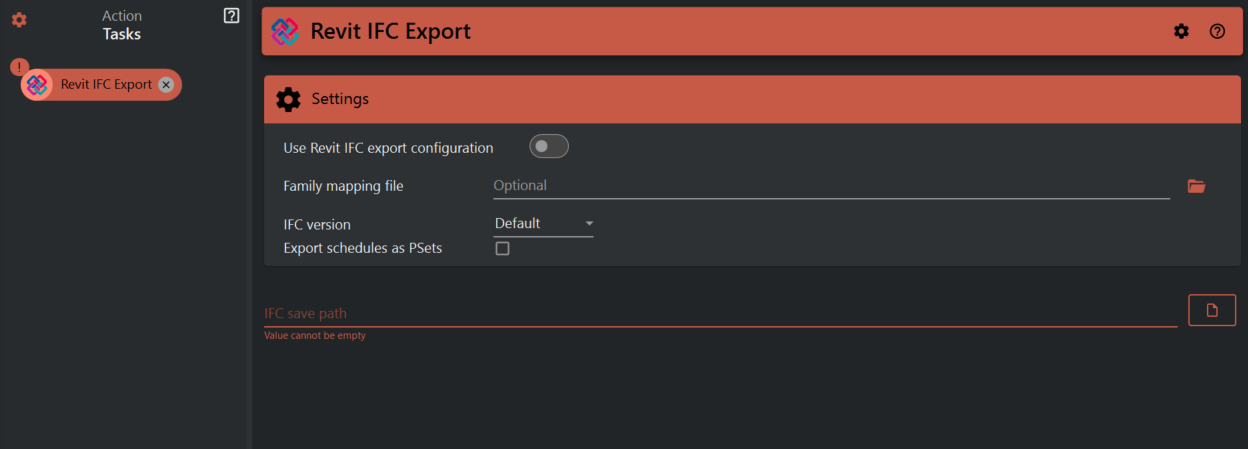The height and width of the screenshot is (449, 1248).
Task: Click the gear icon beside Action Tasks
Action: 19,20
